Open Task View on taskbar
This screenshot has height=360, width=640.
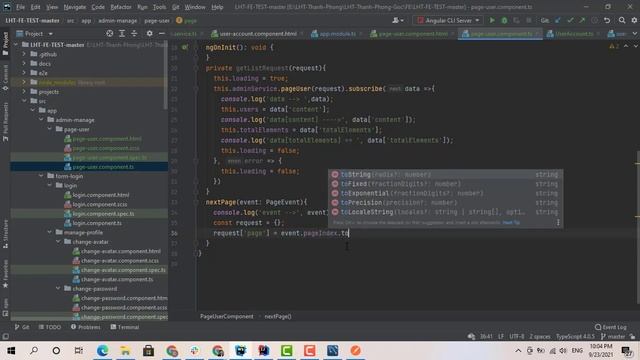pyautogui.click(x=79, y=351)
